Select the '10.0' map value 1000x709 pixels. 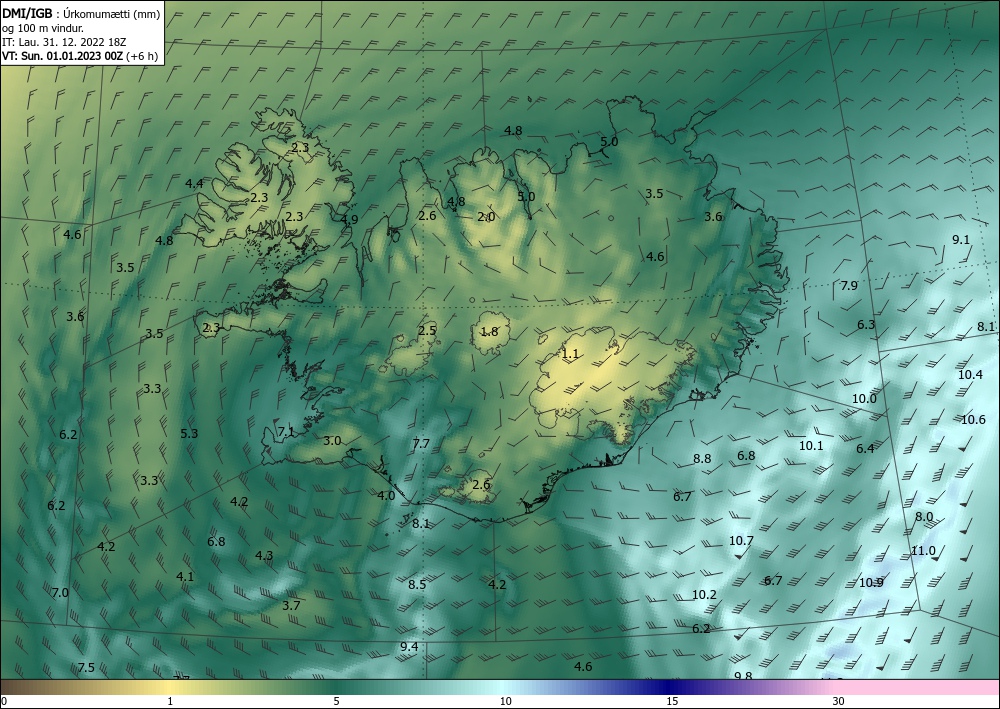point(864,399)
